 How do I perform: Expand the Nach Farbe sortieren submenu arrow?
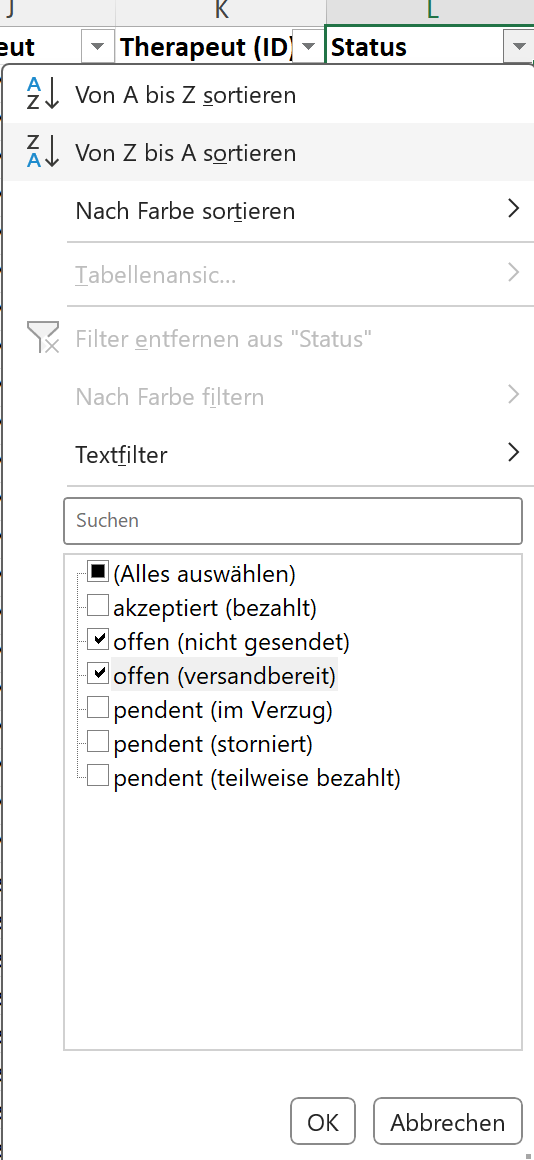(514, 209)
